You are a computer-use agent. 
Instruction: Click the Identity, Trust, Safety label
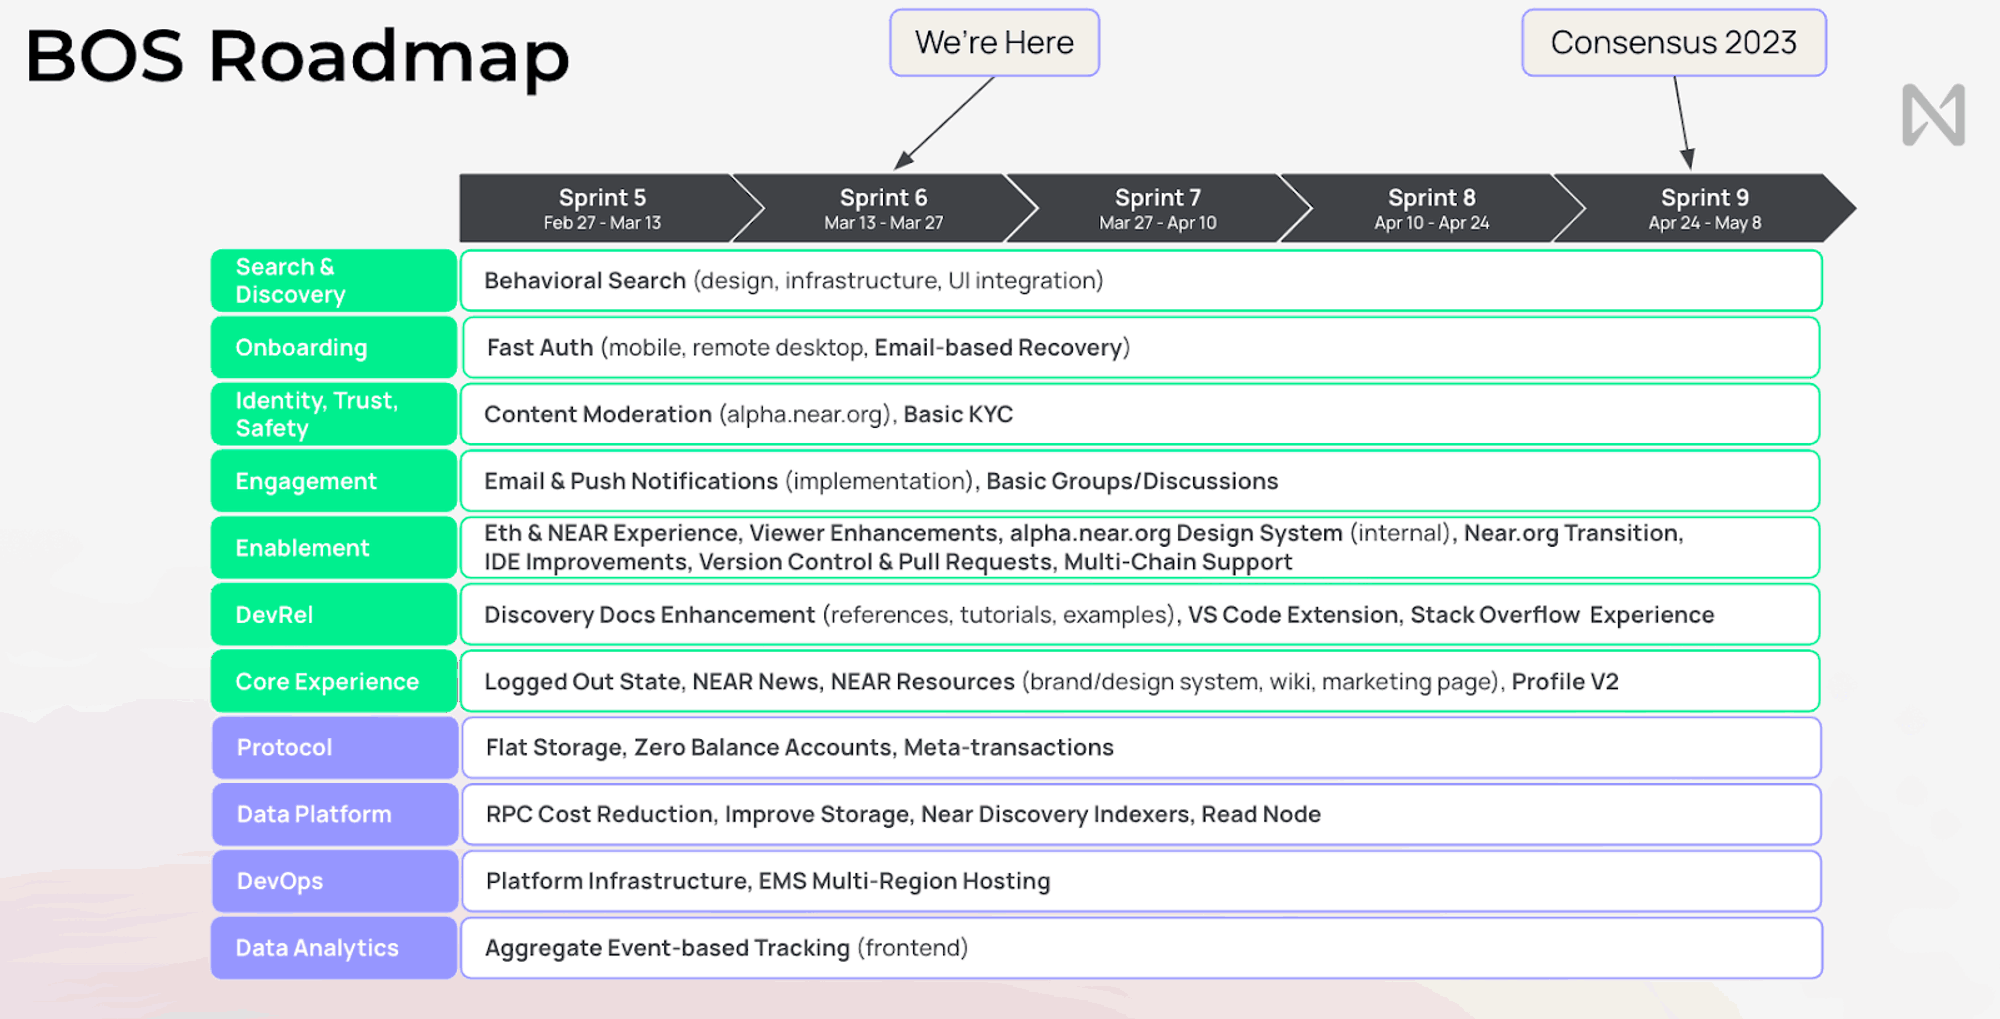click(x=333, y=414)
